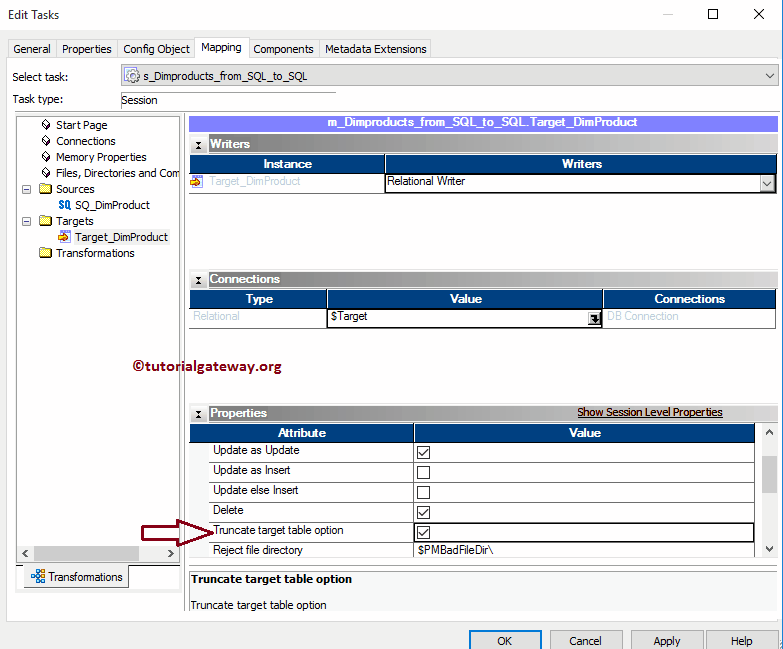The height and width of the screenshot is (649, 783).
Task: Collapse the Targets tree node
Action: (27, 221)
